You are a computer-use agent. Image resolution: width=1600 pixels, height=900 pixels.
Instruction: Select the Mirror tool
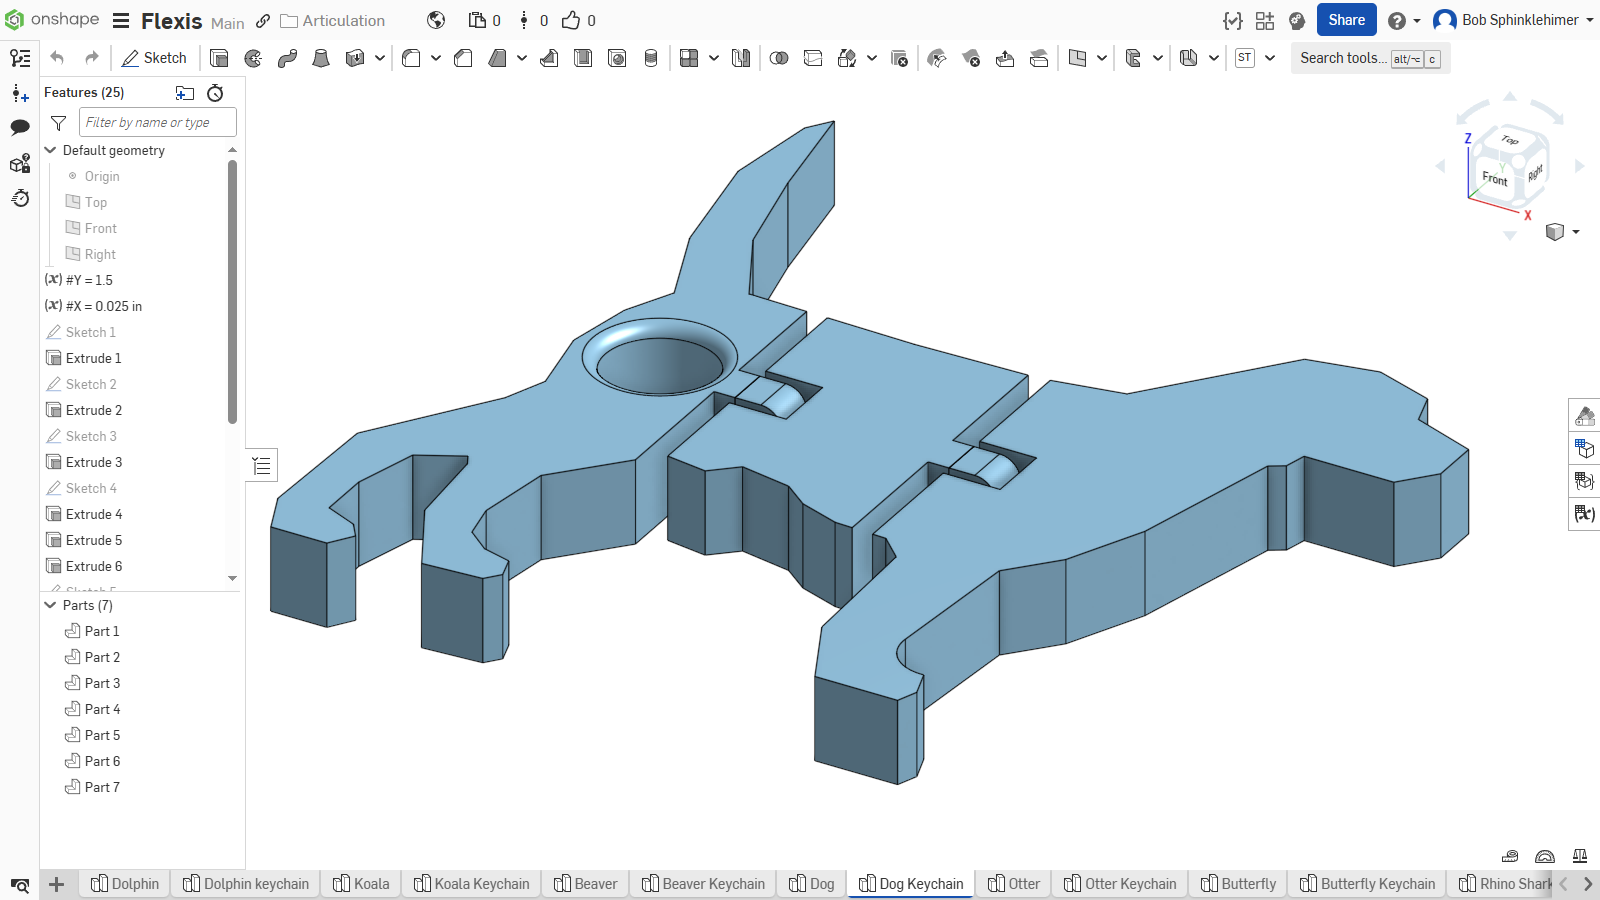(741, 58)
